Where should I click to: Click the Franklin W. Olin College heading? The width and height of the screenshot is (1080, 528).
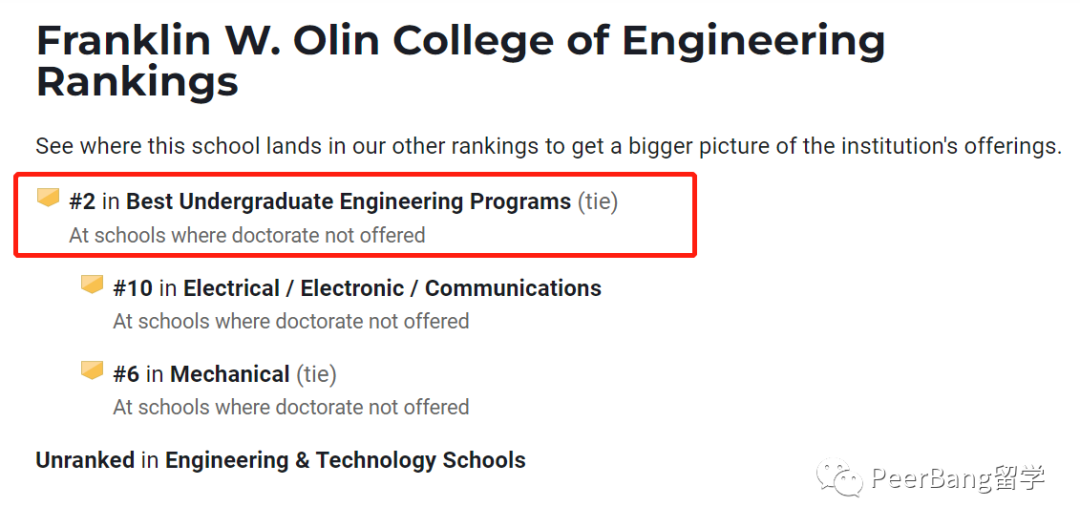460,60
